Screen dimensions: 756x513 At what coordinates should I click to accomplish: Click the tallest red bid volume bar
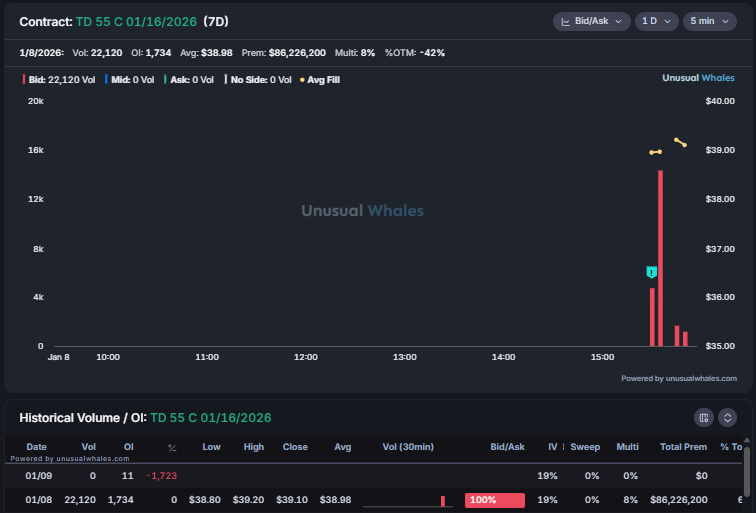coord(661,258)
